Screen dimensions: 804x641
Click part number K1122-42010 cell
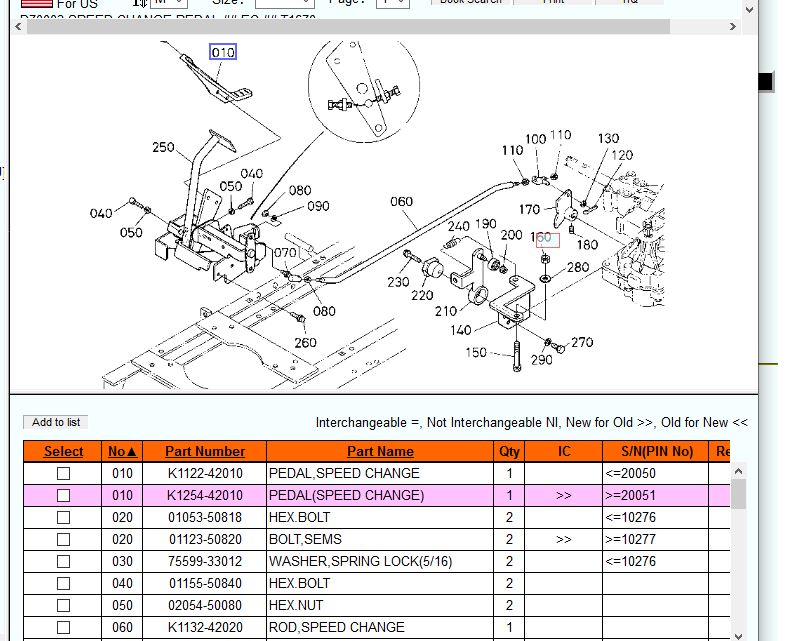pos(205,473)
